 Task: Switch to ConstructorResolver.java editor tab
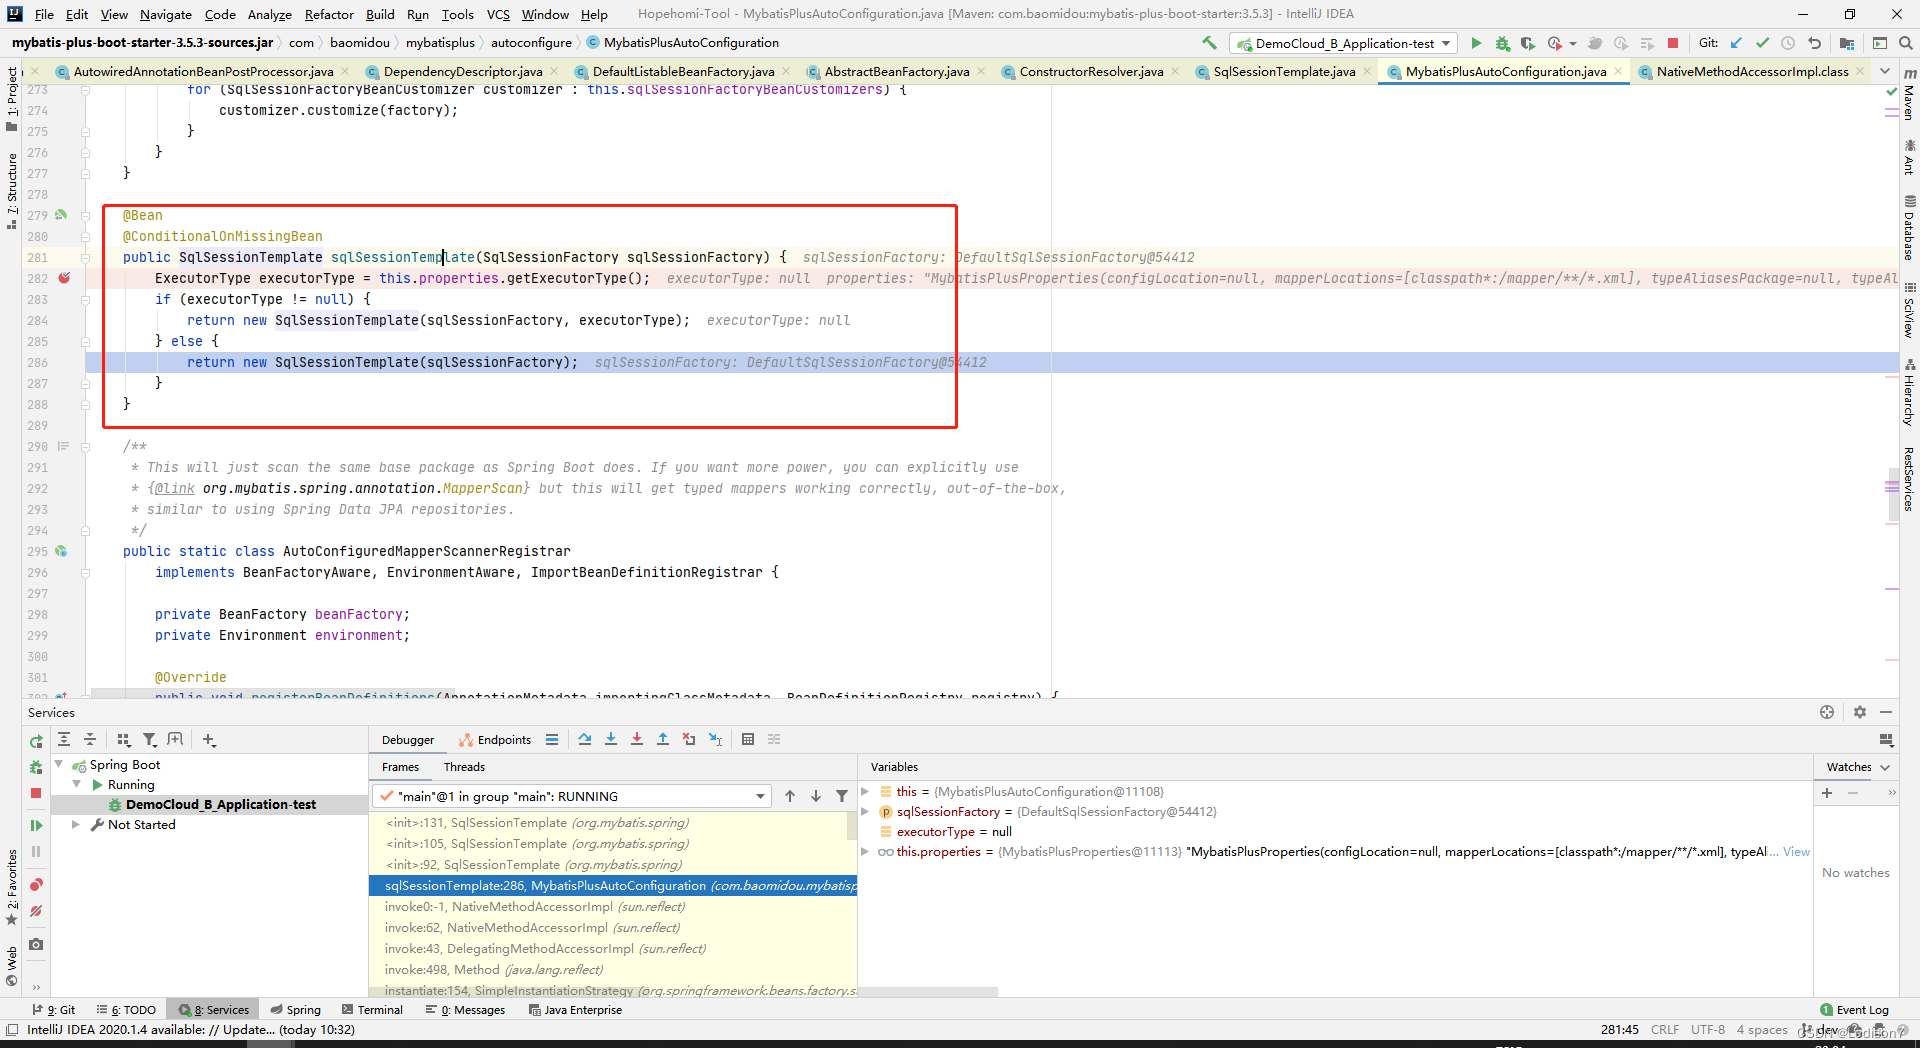tap(1091, 71)
